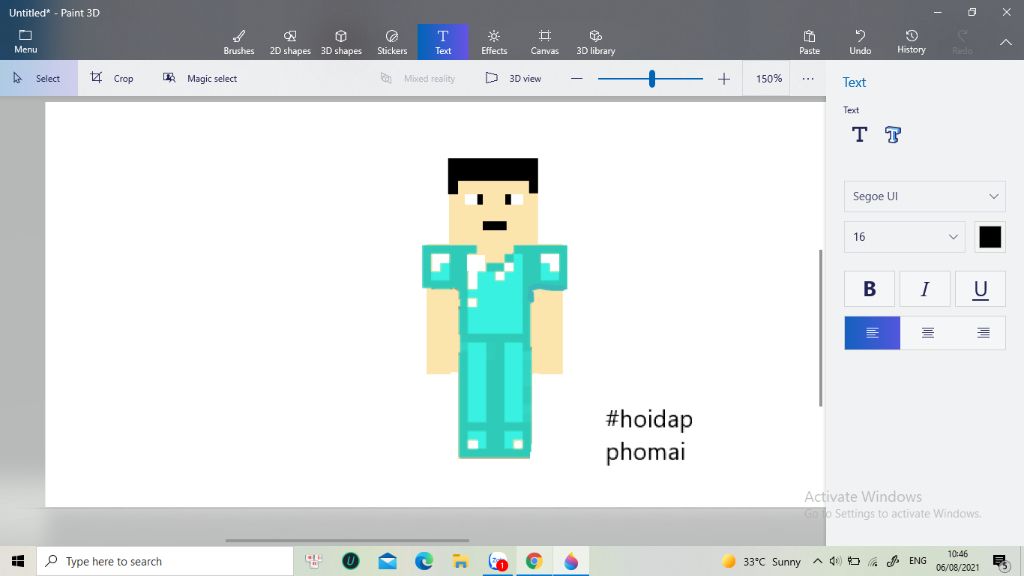The height and width of the screenshot is (576, 1024).
Task: Open the three-dots more options menu
Action: click(x=808, y=78)
